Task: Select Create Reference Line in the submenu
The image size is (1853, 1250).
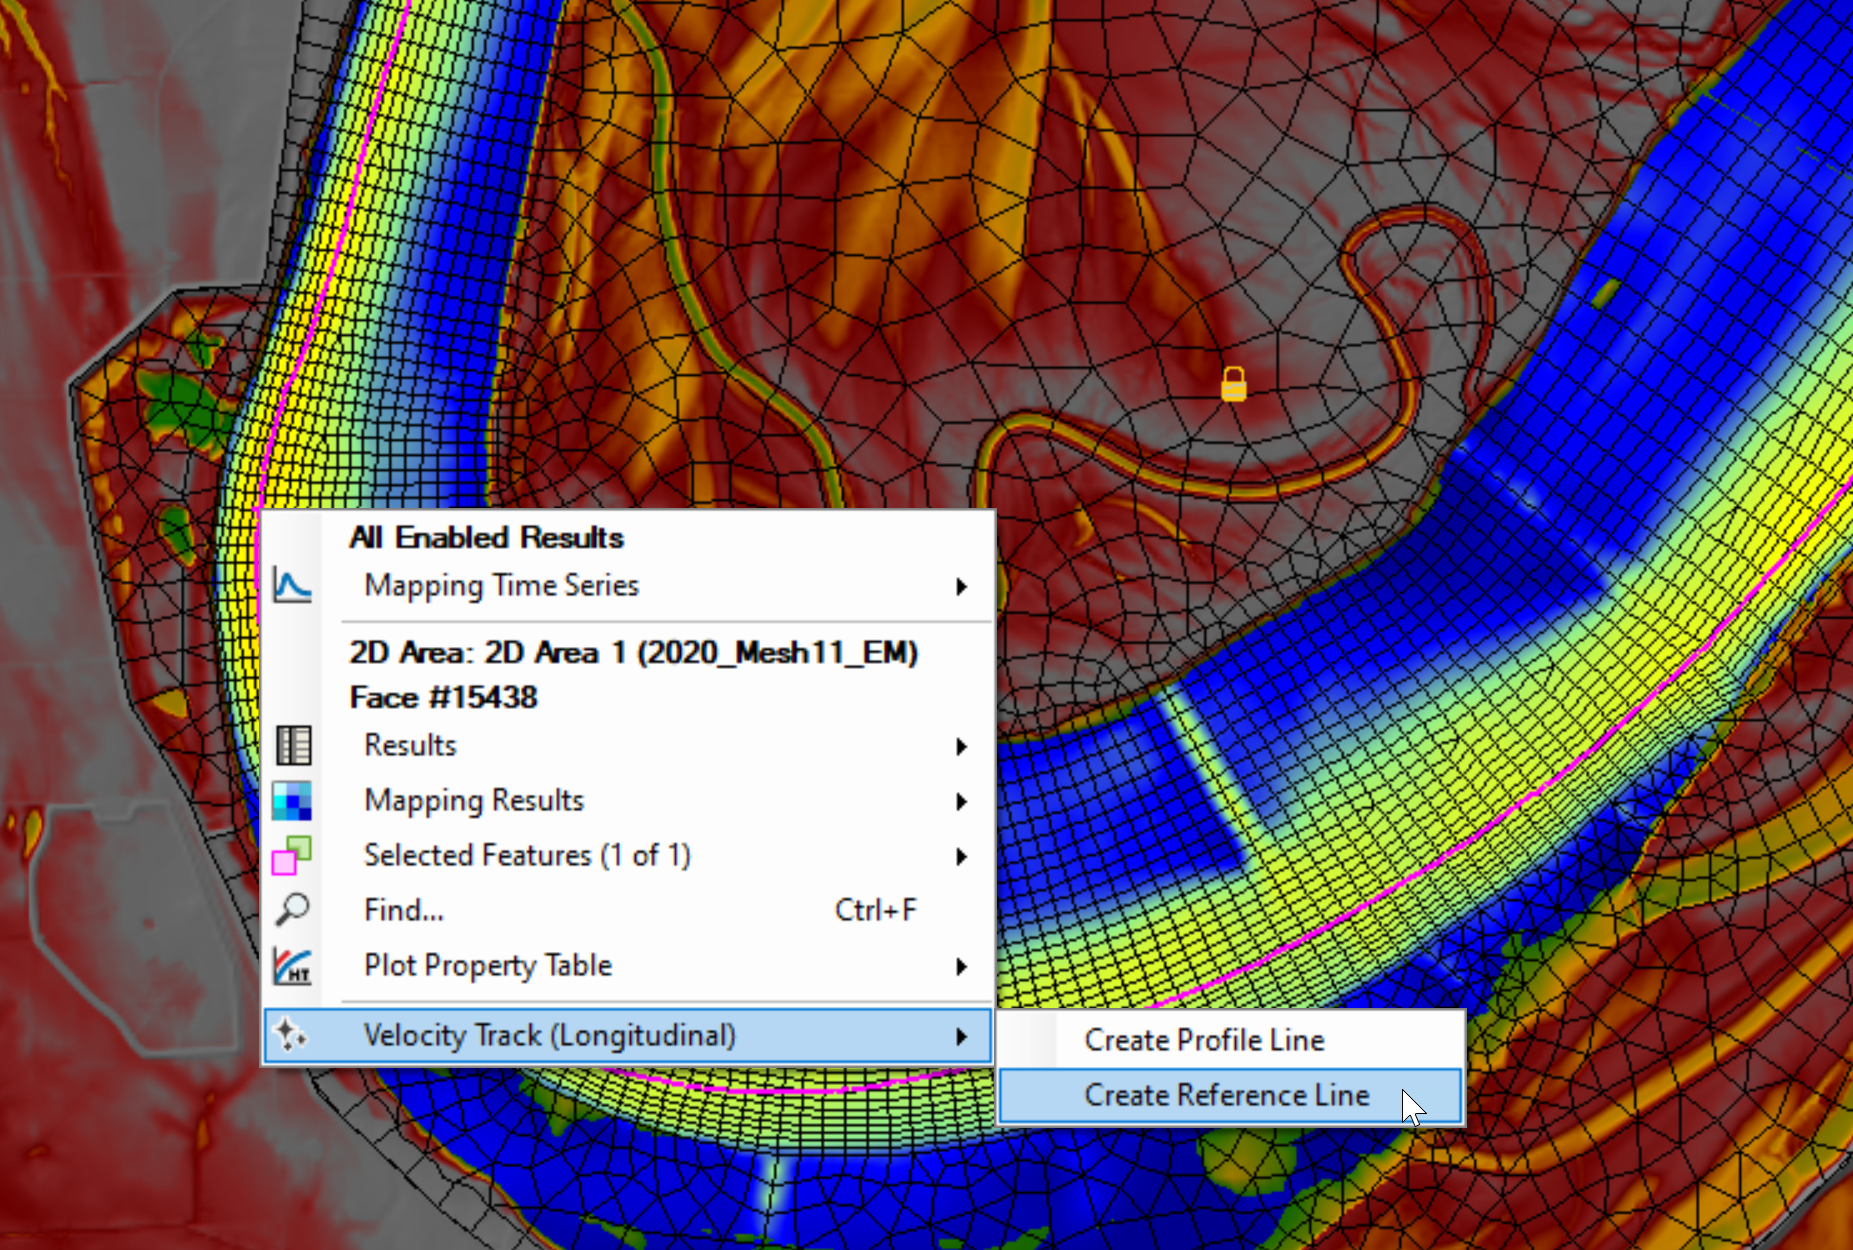Action: (1226, 1095)
